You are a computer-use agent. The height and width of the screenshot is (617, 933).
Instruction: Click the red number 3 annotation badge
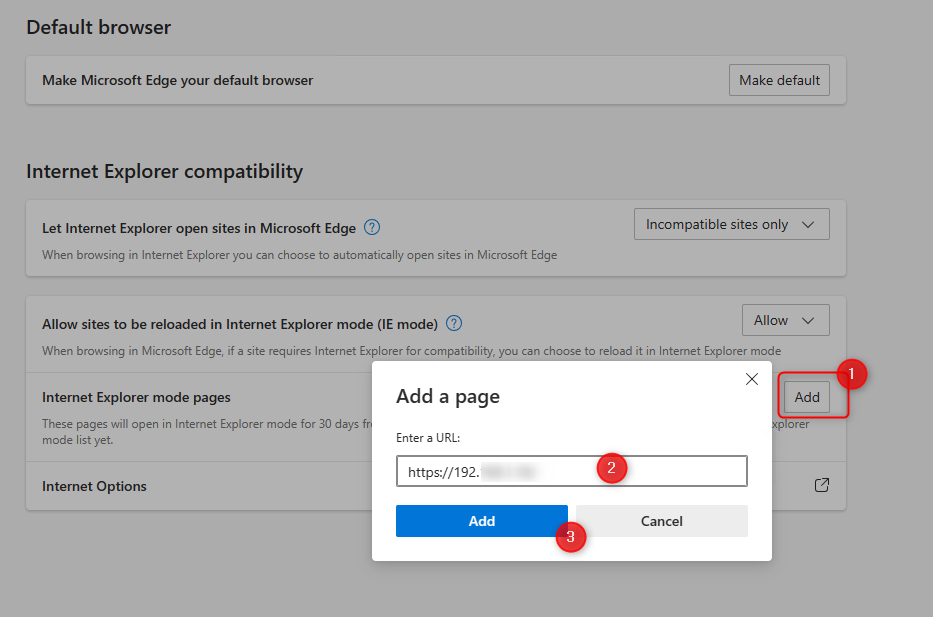point(570,536)
